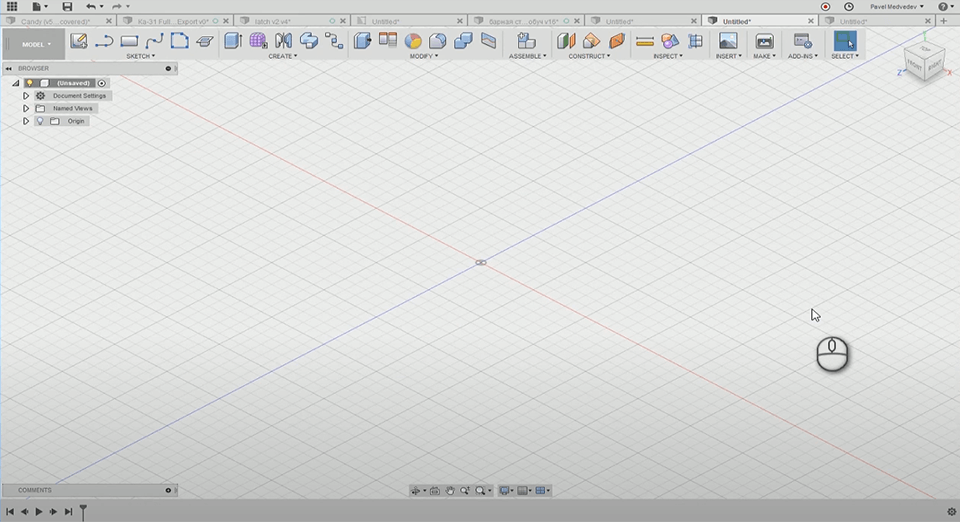The height and width of the screenshot is (522, 960).
Task: Select the Line sketch tool
Action: click(104, 41)
